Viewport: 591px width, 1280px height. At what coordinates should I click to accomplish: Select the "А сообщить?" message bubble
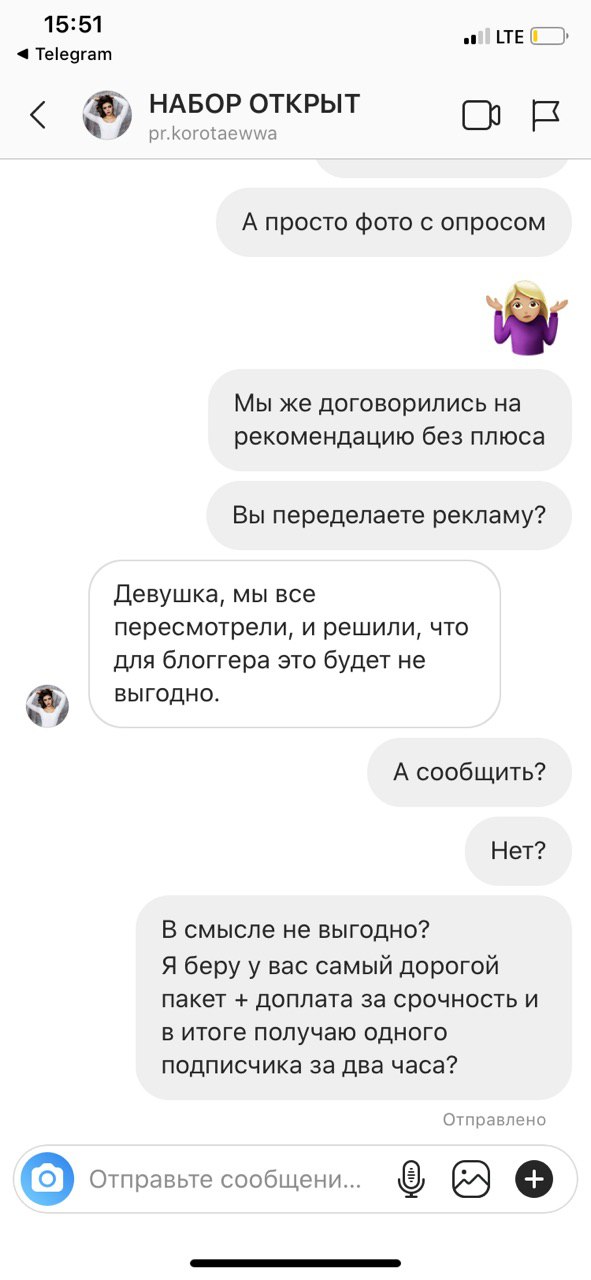point(469,772)
